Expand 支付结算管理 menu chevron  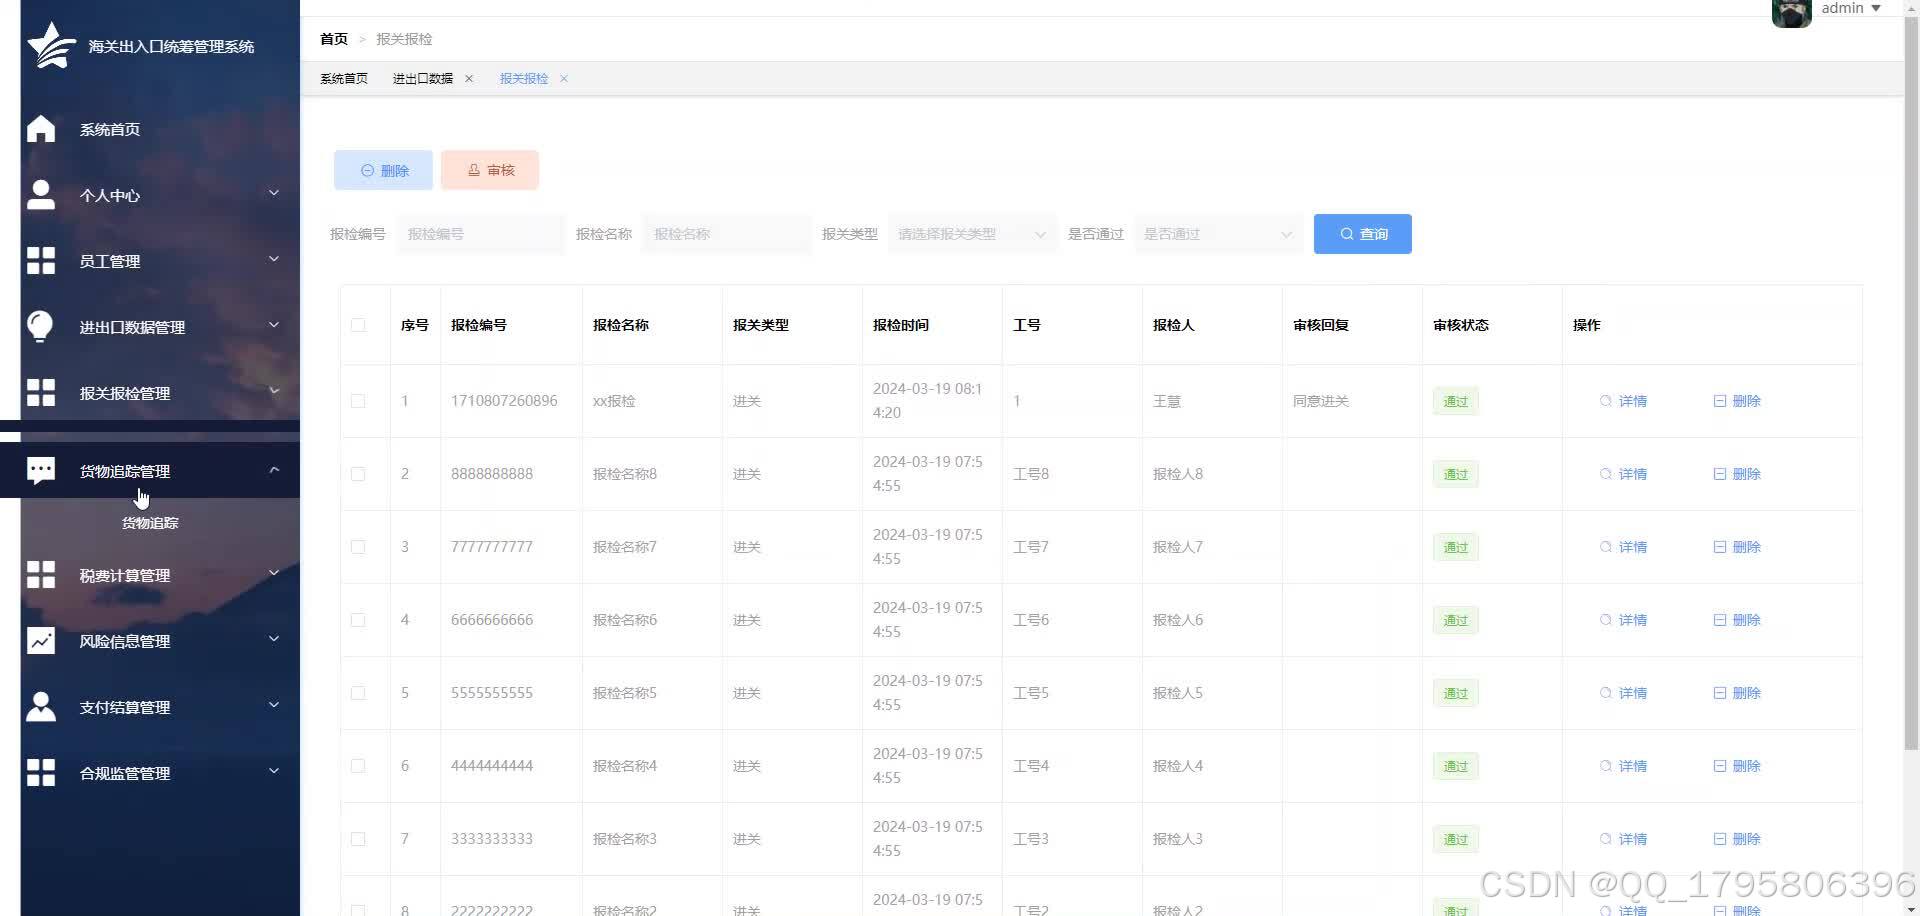click(273, 705)
